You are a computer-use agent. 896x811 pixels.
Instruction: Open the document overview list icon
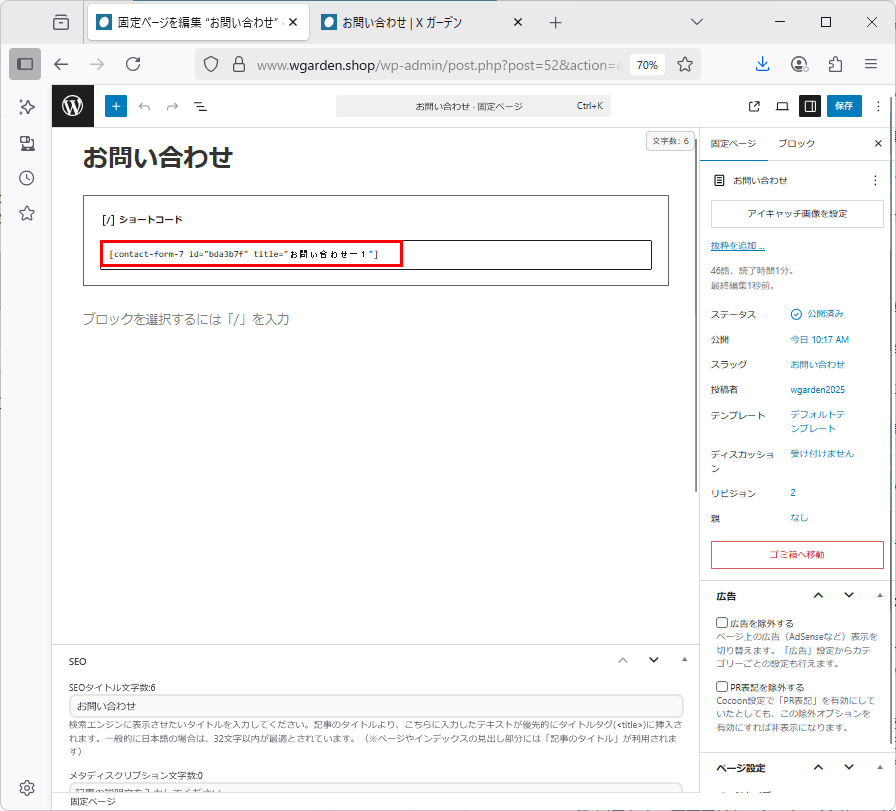coord(200,106)
